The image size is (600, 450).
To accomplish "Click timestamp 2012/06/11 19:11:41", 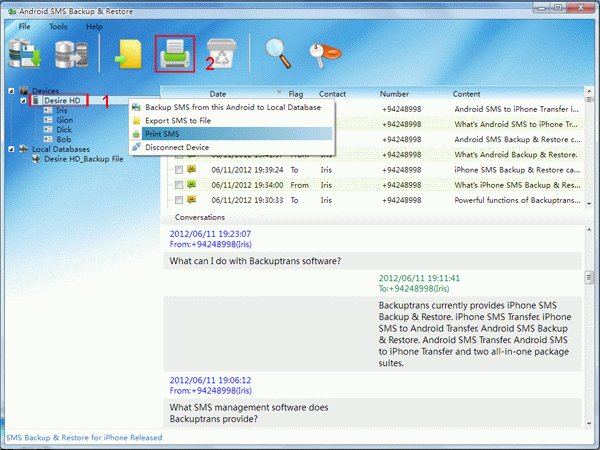I will [x=419, y=278].
